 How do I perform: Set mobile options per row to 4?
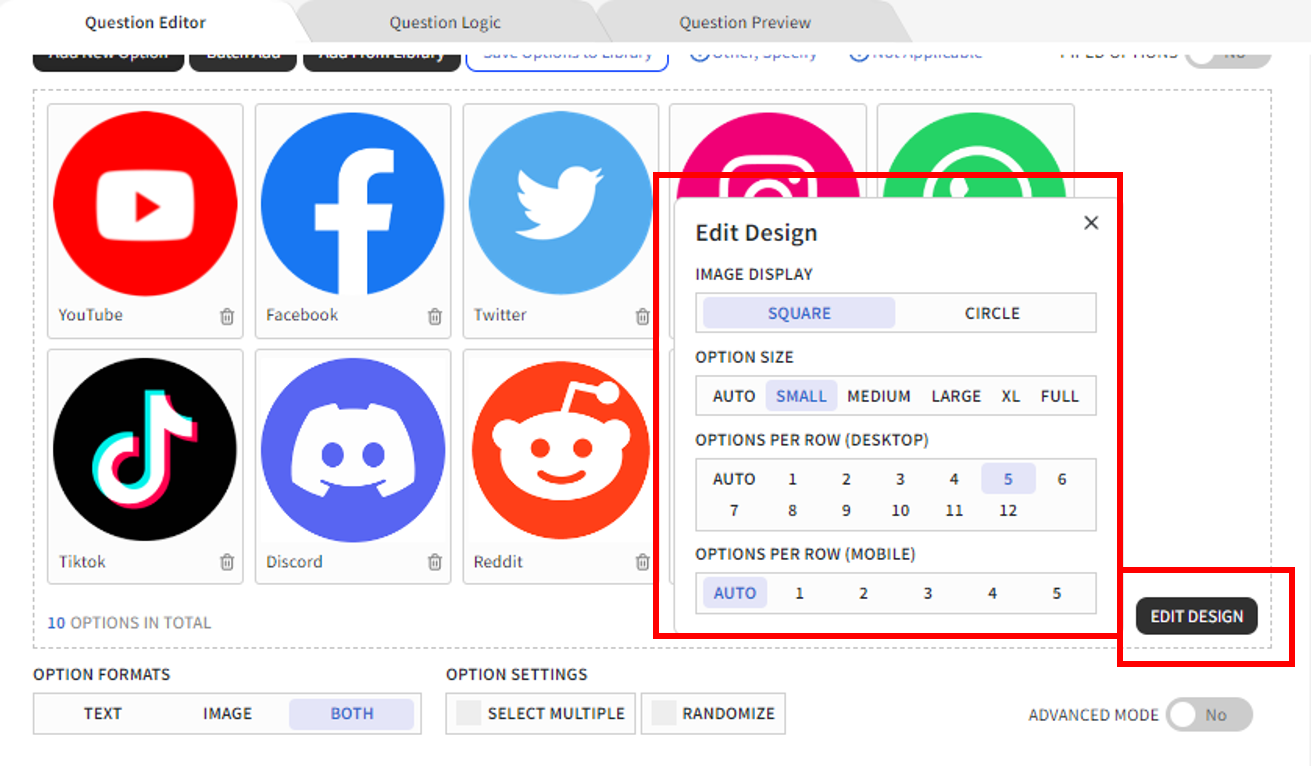[992, 593]
